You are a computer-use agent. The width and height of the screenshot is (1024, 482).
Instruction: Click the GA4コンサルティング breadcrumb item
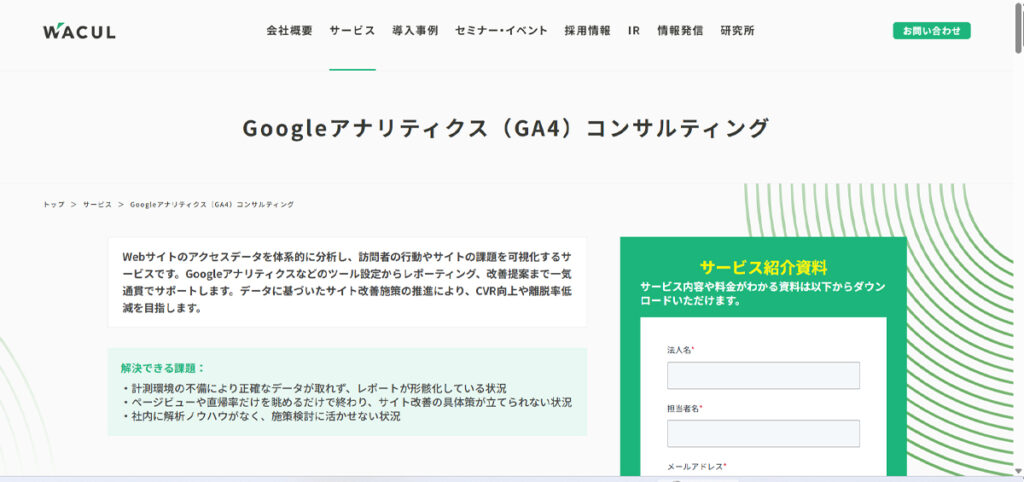tap(212, 204)
